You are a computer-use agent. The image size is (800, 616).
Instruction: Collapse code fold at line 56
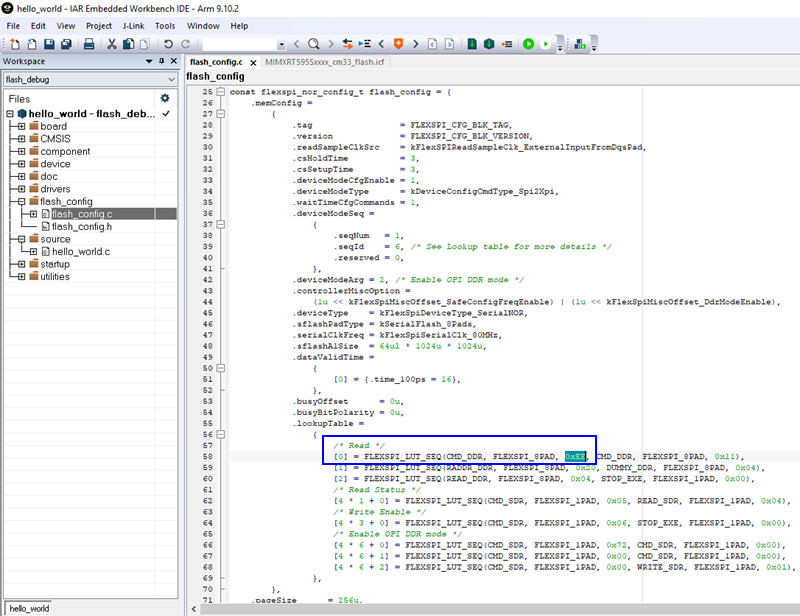pyautogui.click(x=220, y=434)
